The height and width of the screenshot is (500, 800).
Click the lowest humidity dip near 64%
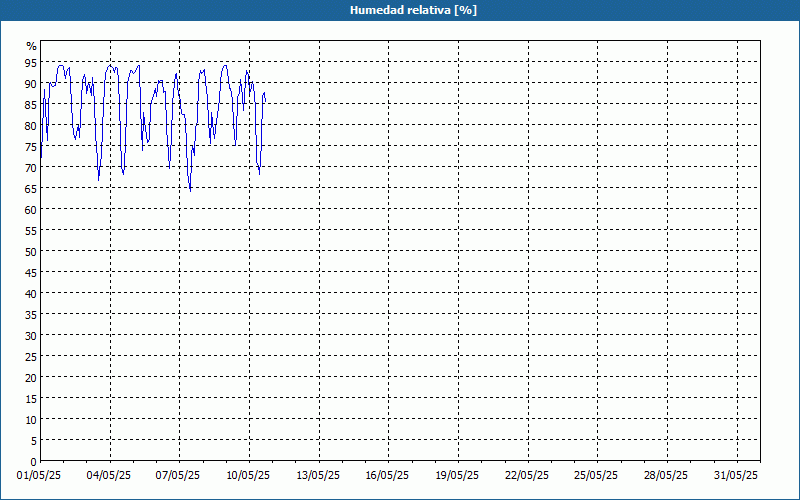(x=190, y=191)
